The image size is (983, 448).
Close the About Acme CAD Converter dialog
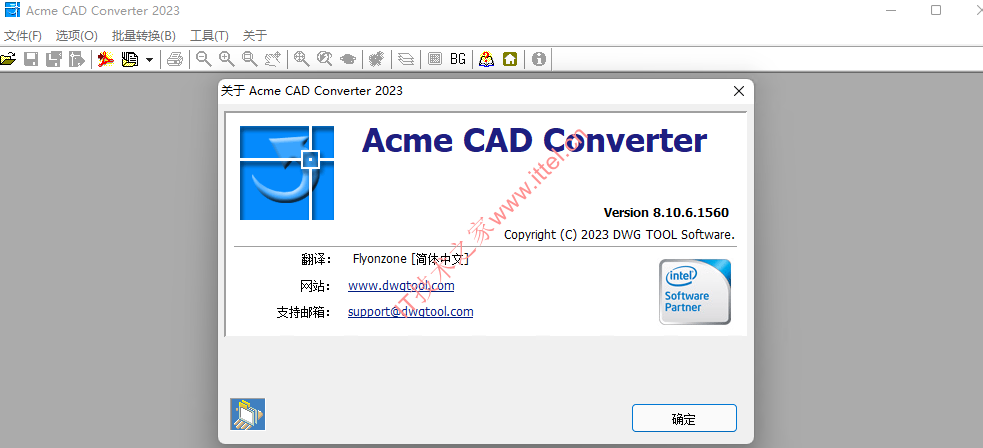click(x=739, y=91)
